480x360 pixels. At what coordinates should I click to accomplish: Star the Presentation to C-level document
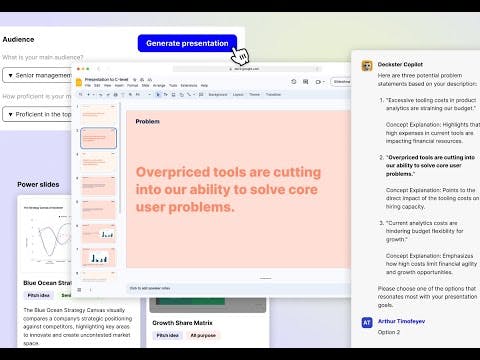[x=135, y=80]
